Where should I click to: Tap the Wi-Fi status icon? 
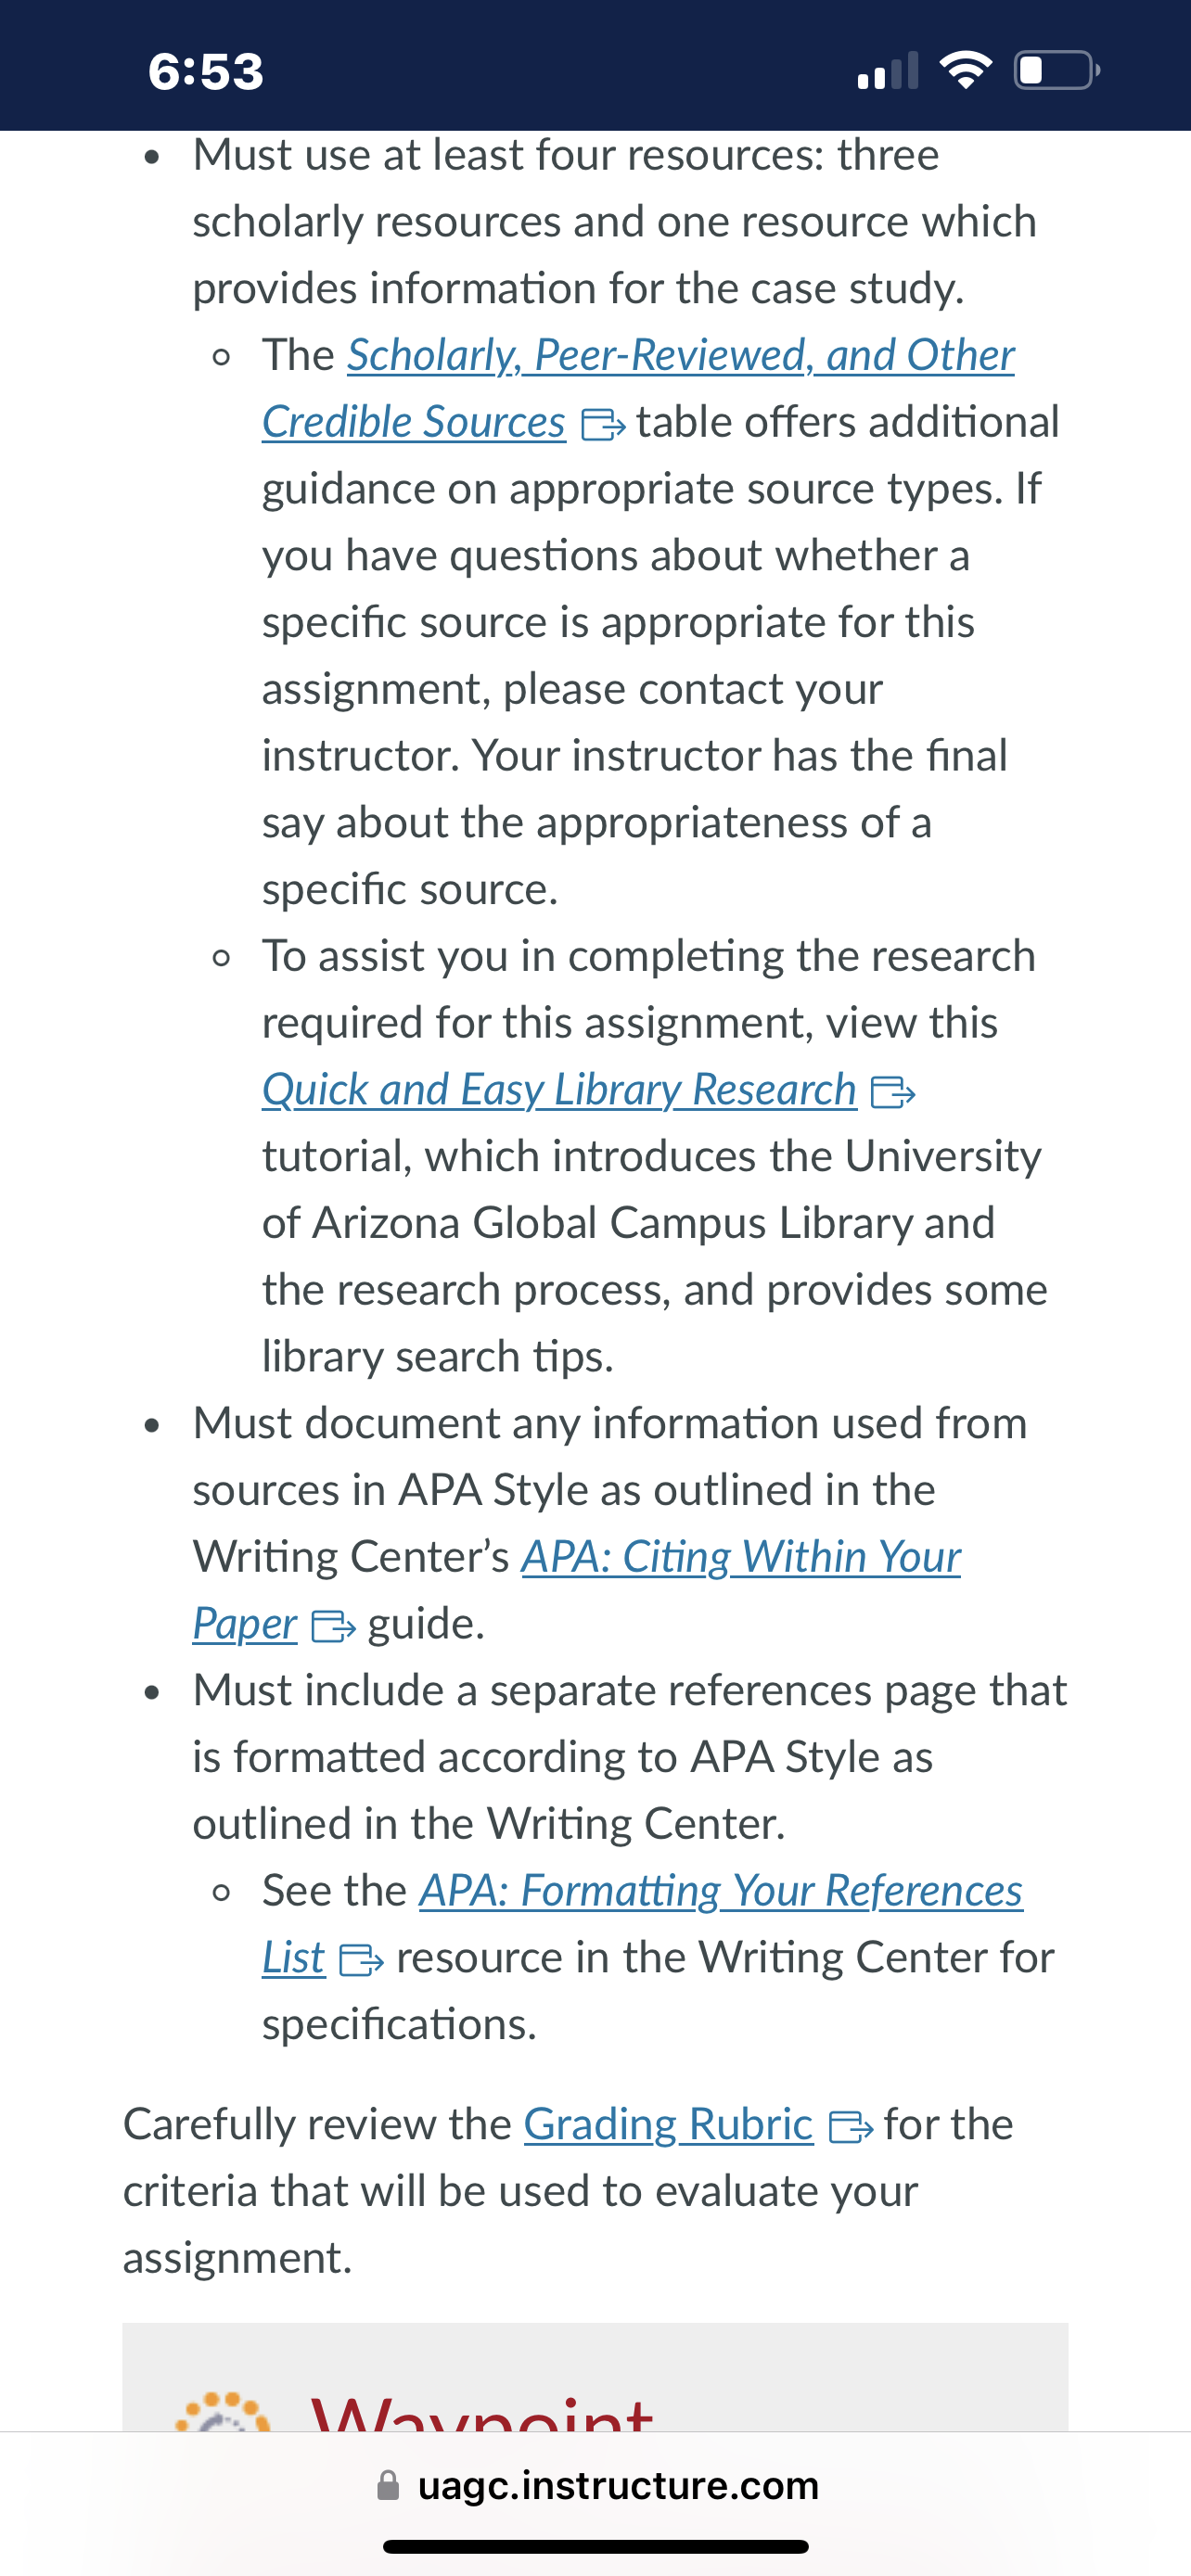pyautogui.click(x=966, y=70)
